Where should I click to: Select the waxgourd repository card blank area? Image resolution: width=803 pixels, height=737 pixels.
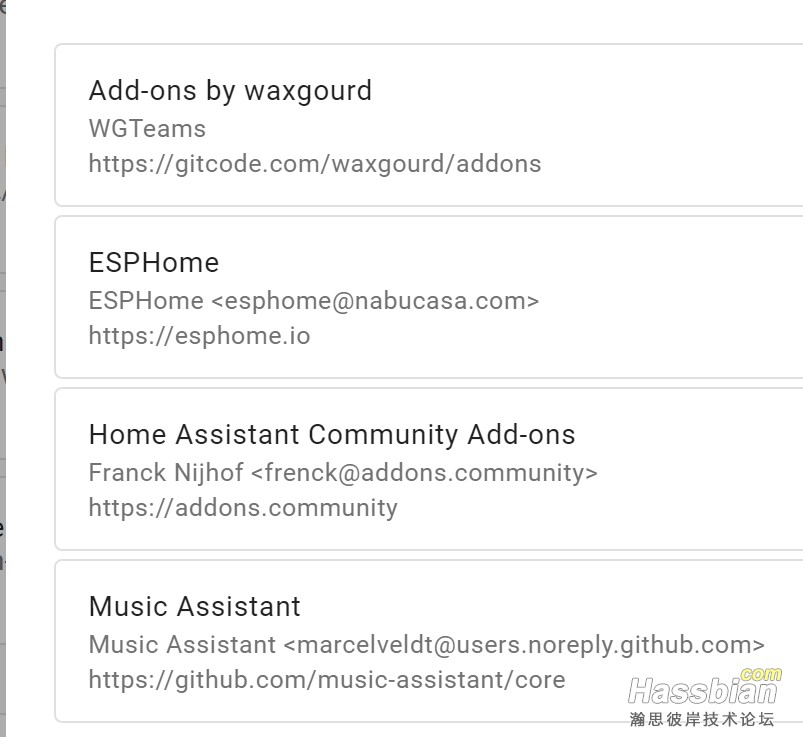(666, 125)
